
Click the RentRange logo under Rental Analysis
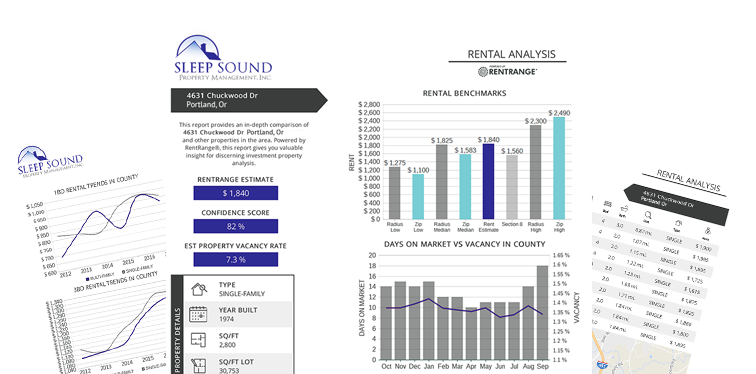click(x=507, y=71)
